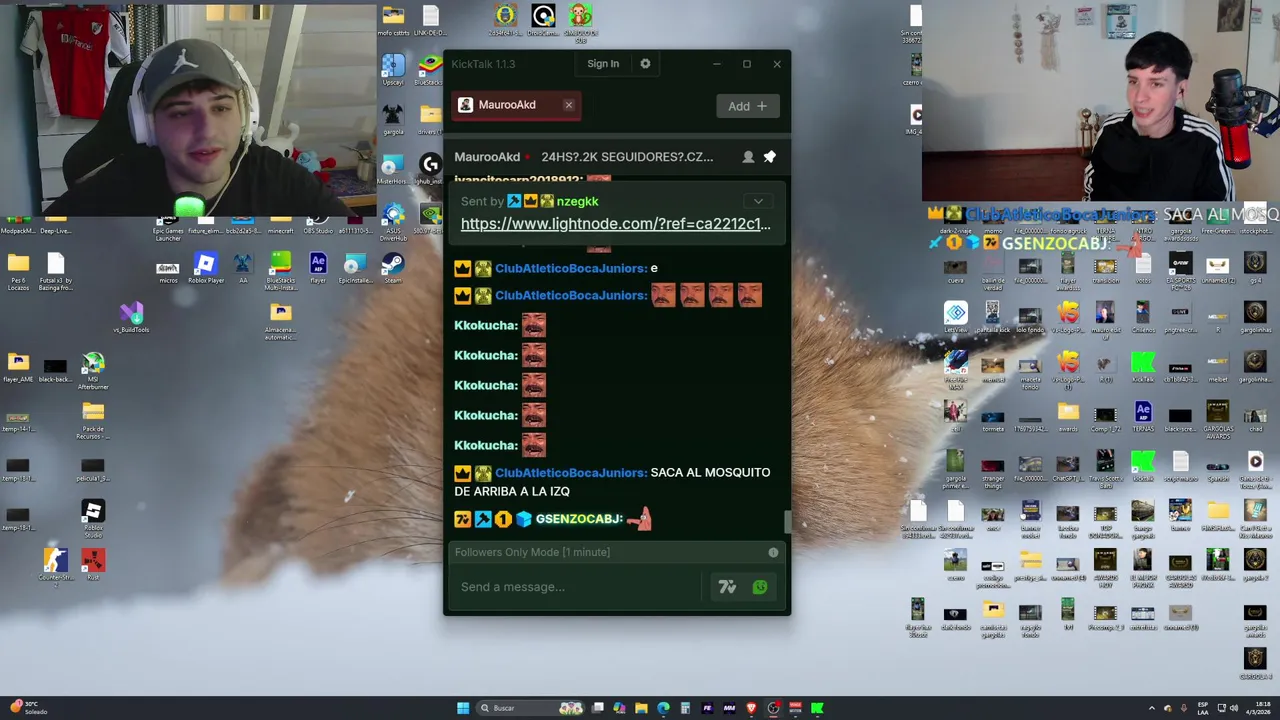The width and height of the screenshot is (1280, 720).
Task: Click the Windows Start button
Action: [462, 708]
